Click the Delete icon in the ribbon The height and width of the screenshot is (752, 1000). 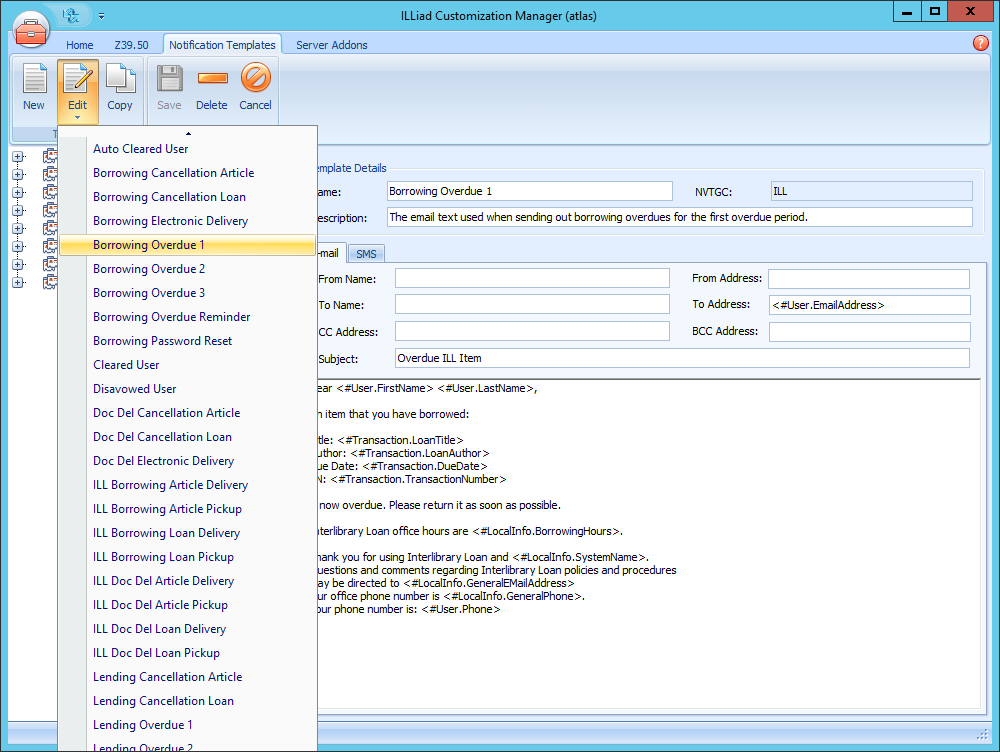211,85
